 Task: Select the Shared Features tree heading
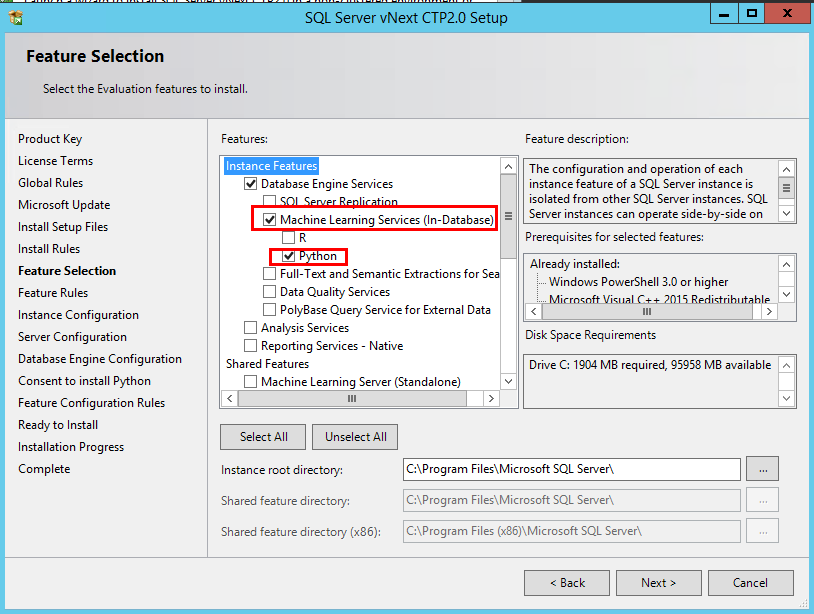pos(267,364)
